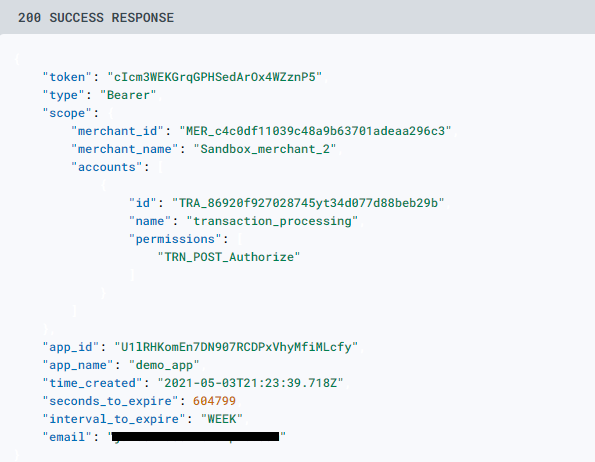Select the "transaction_processing" value

[272, 221]
